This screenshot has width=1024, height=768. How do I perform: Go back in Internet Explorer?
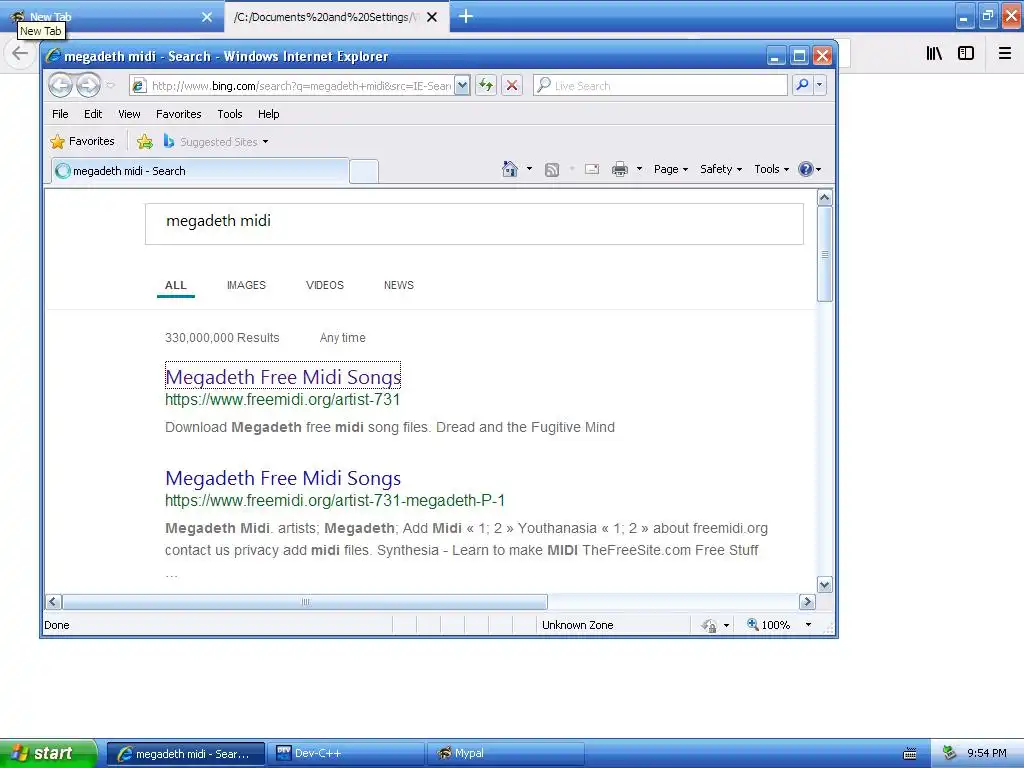point(60,85)
